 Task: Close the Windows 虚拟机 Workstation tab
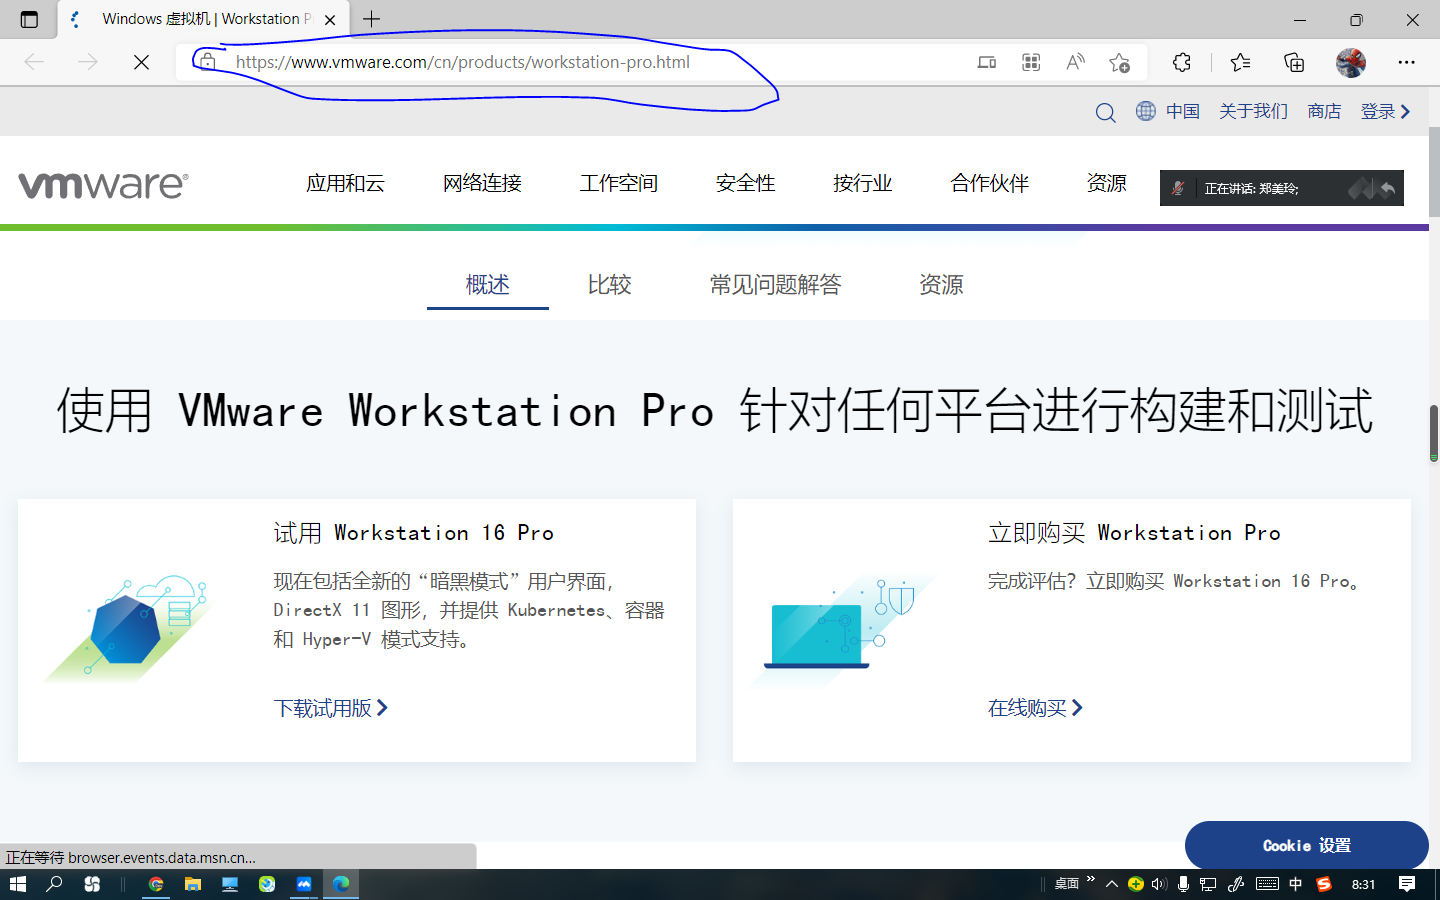tap(330, 19)
